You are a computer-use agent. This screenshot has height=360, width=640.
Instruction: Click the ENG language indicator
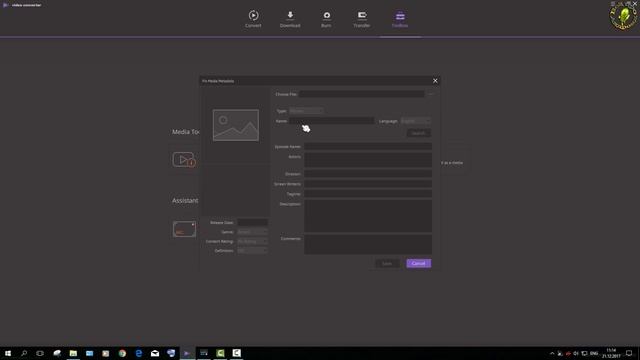594,353
